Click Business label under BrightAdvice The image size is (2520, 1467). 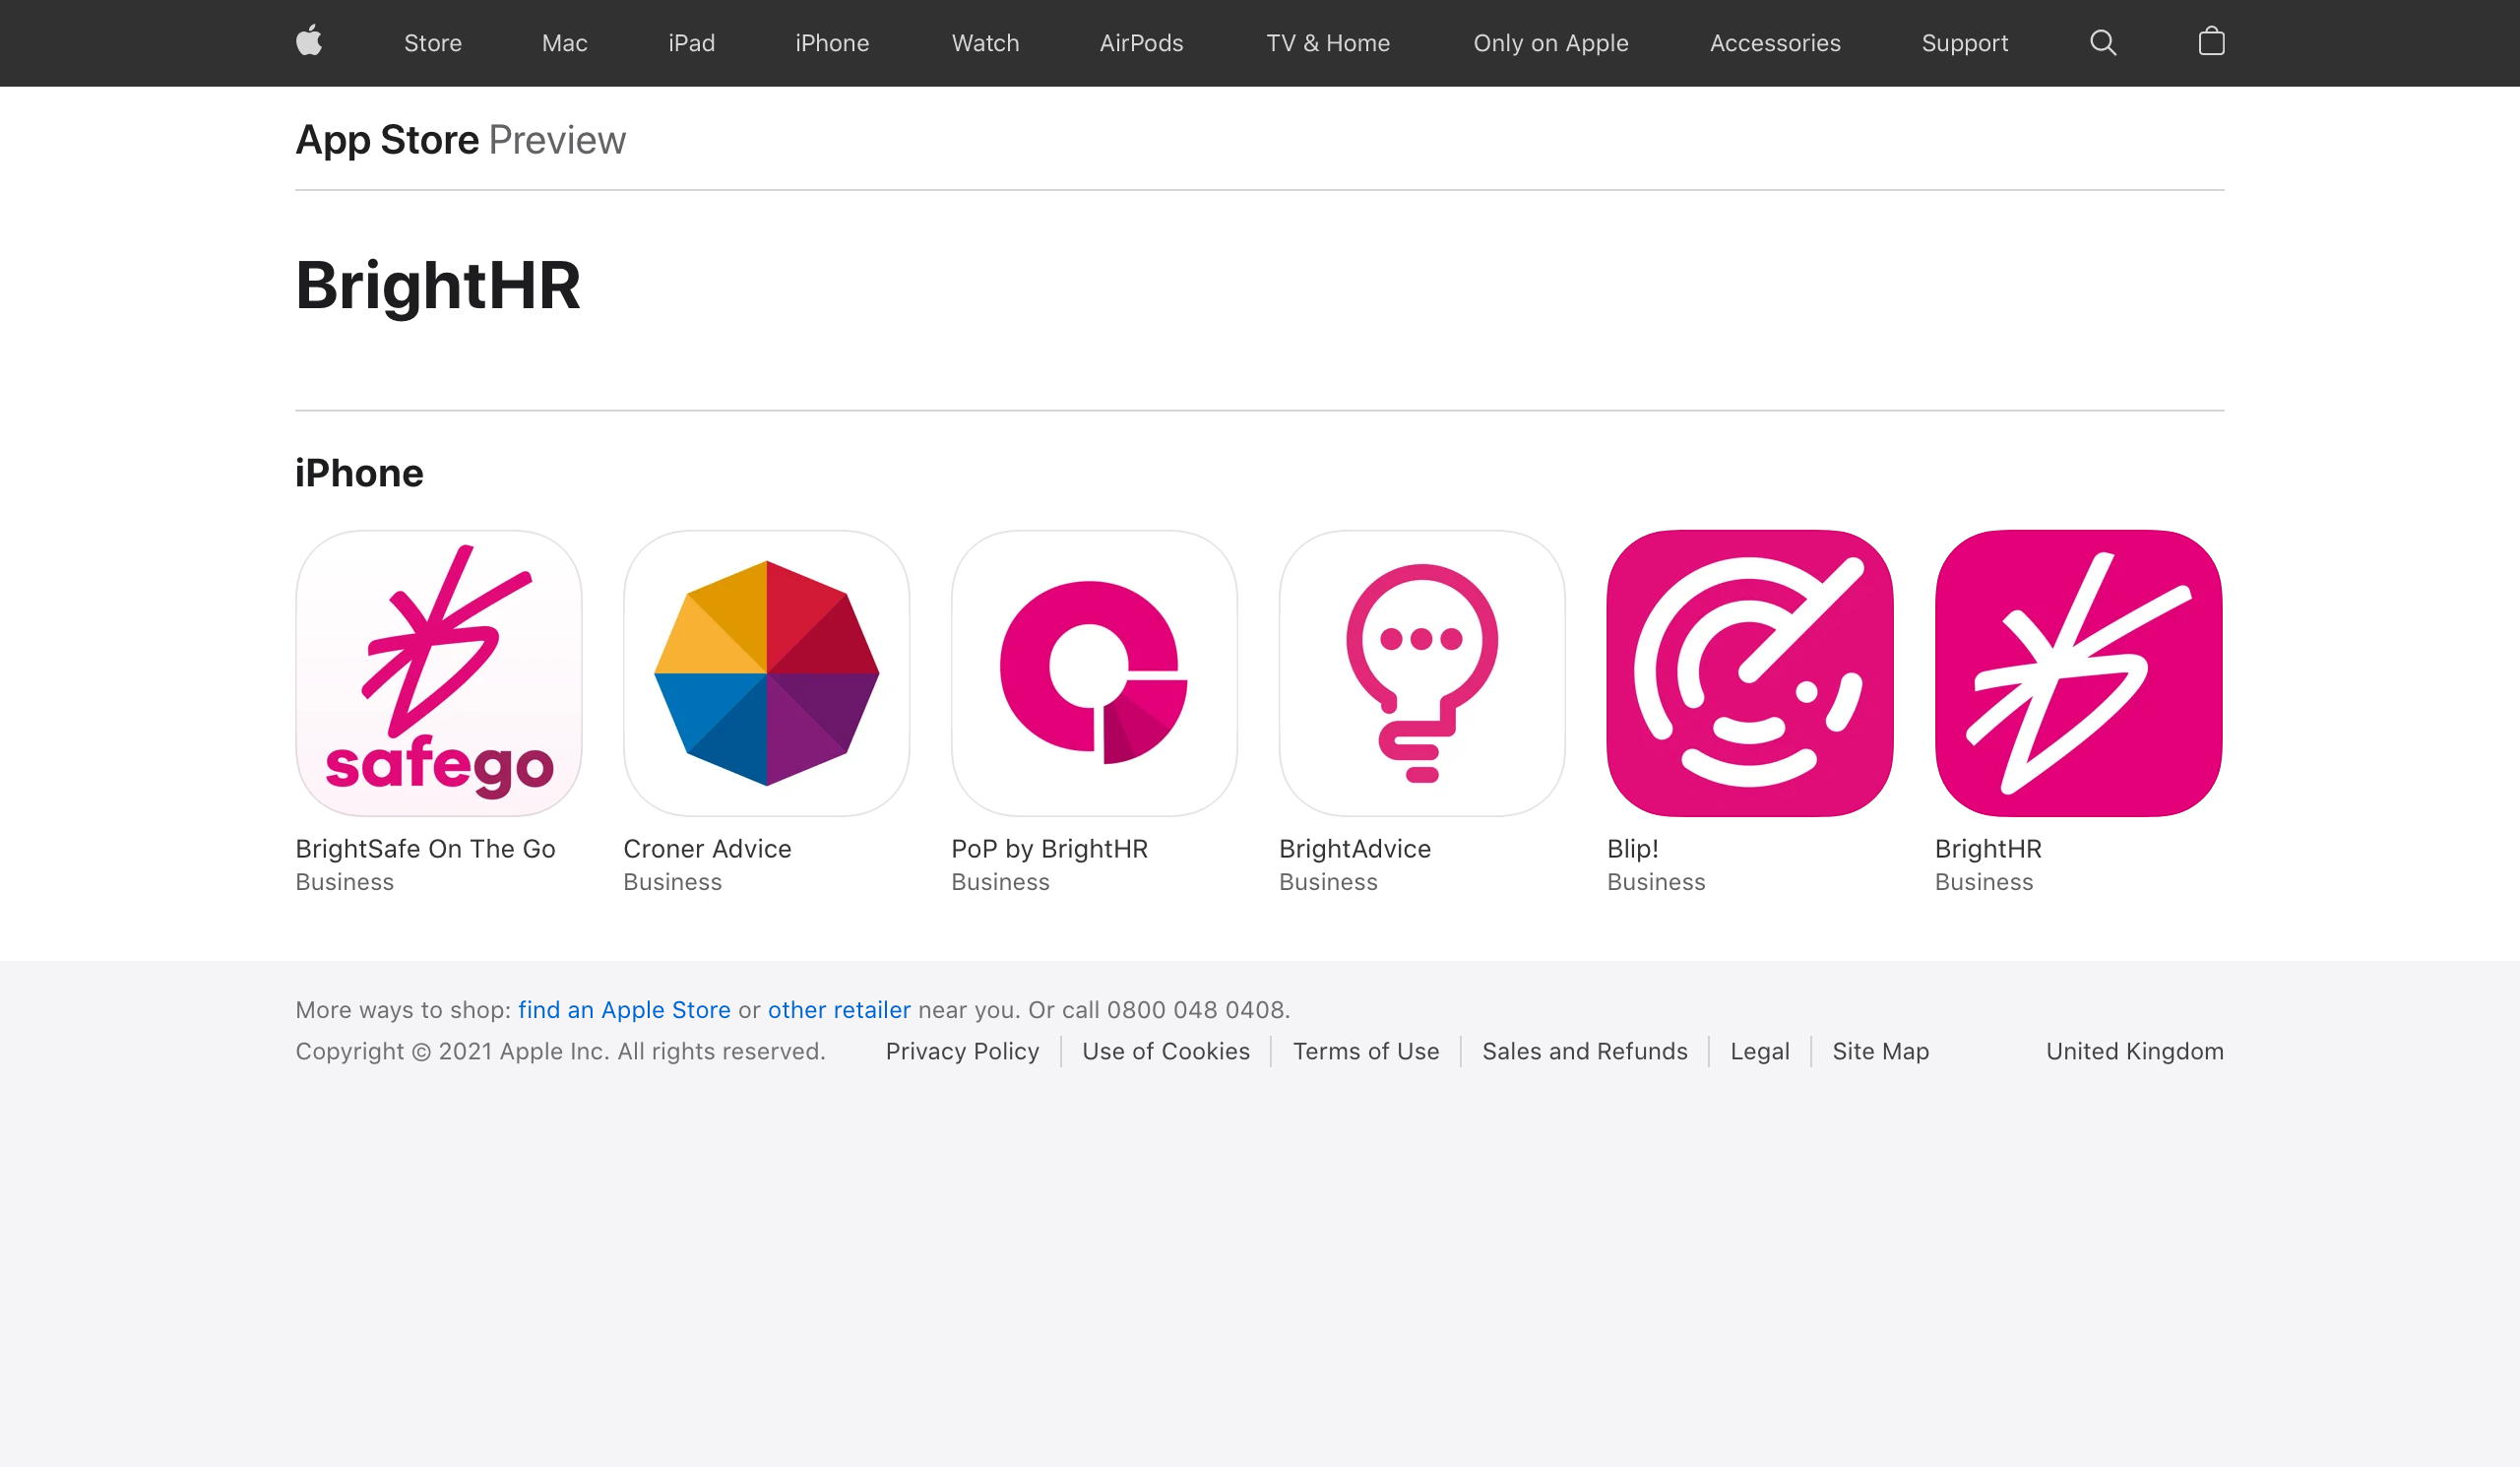pyautogui.click(x=1328, y=882)
